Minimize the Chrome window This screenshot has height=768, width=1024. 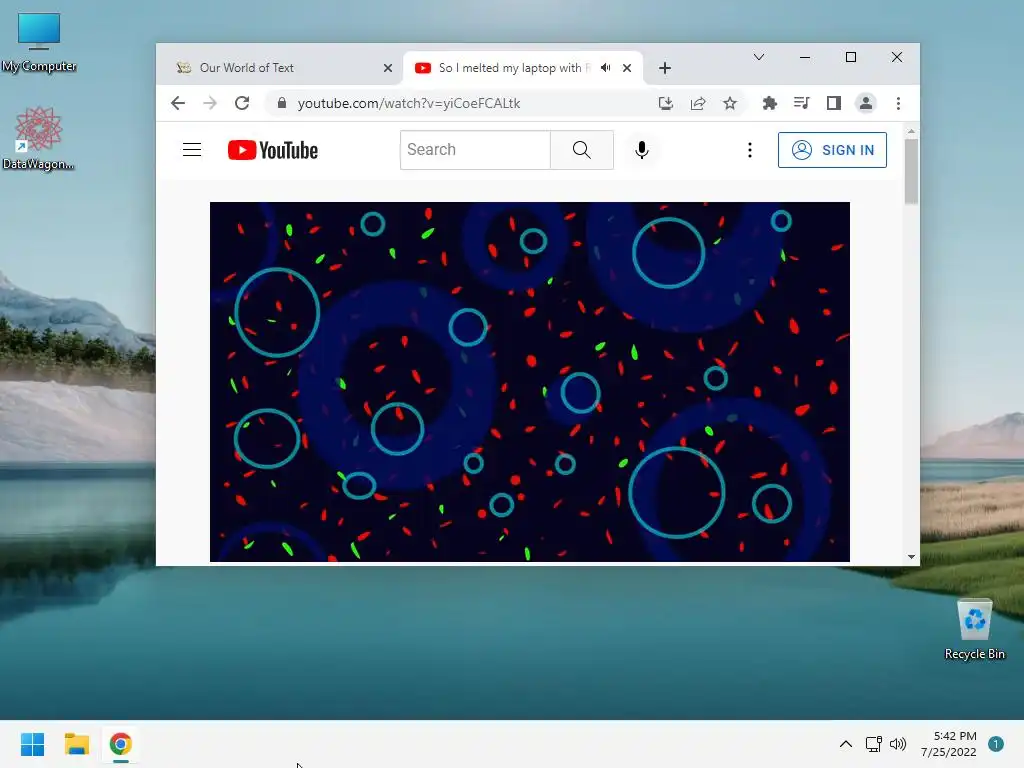805,57
